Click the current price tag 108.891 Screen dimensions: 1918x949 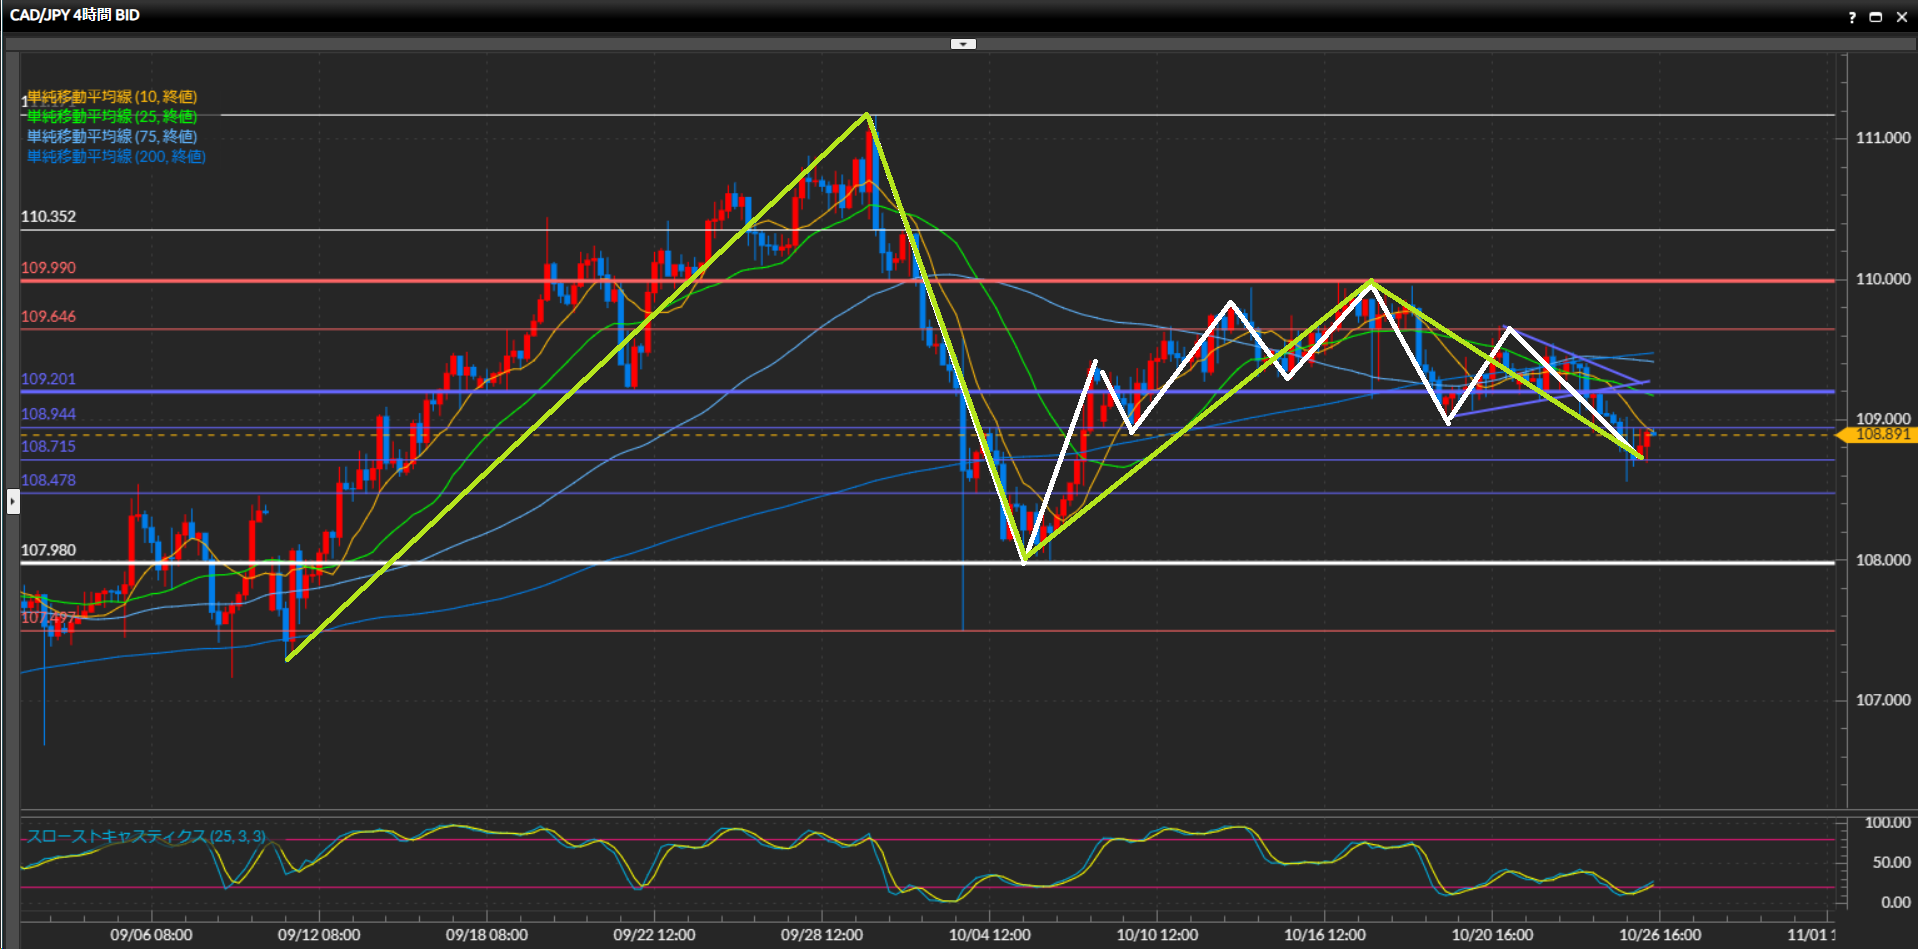point(1881,435)
